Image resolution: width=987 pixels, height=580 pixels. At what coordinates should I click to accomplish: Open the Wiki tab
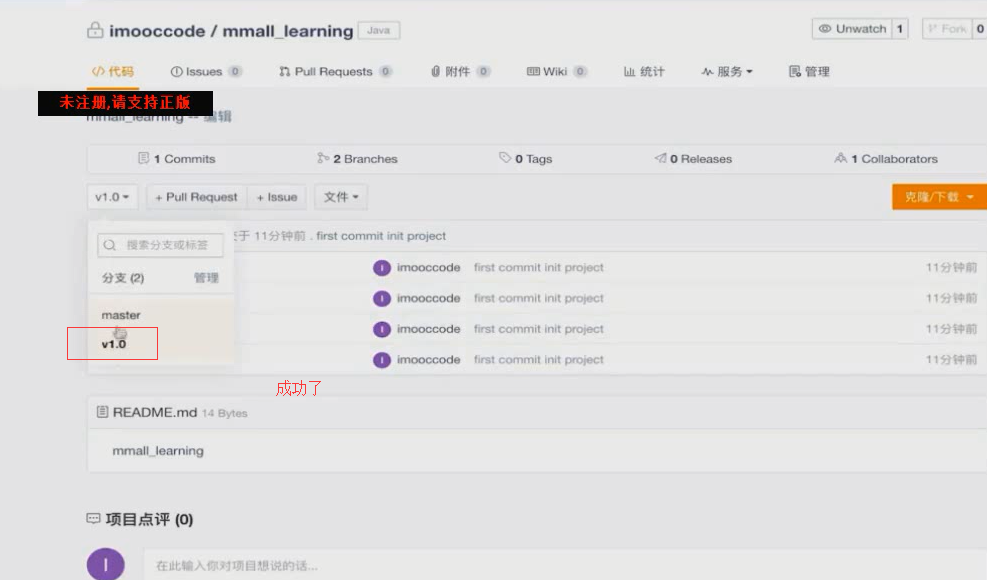tap(556, 72)
